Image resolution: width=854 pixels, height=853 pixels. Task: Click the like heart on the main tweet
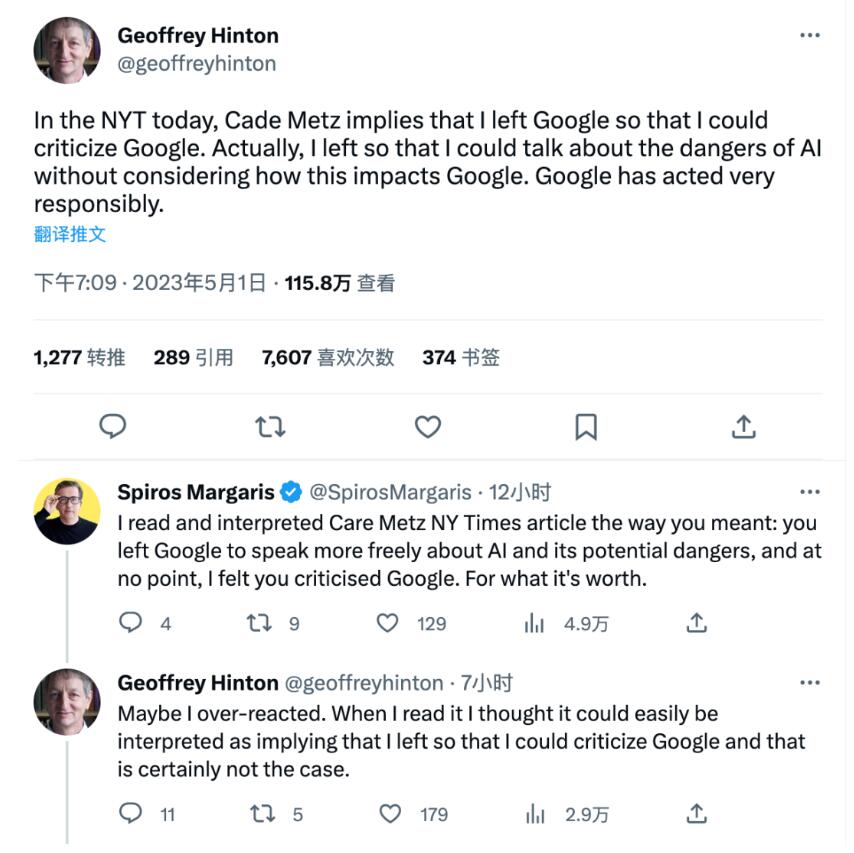(x=427, y=426)
